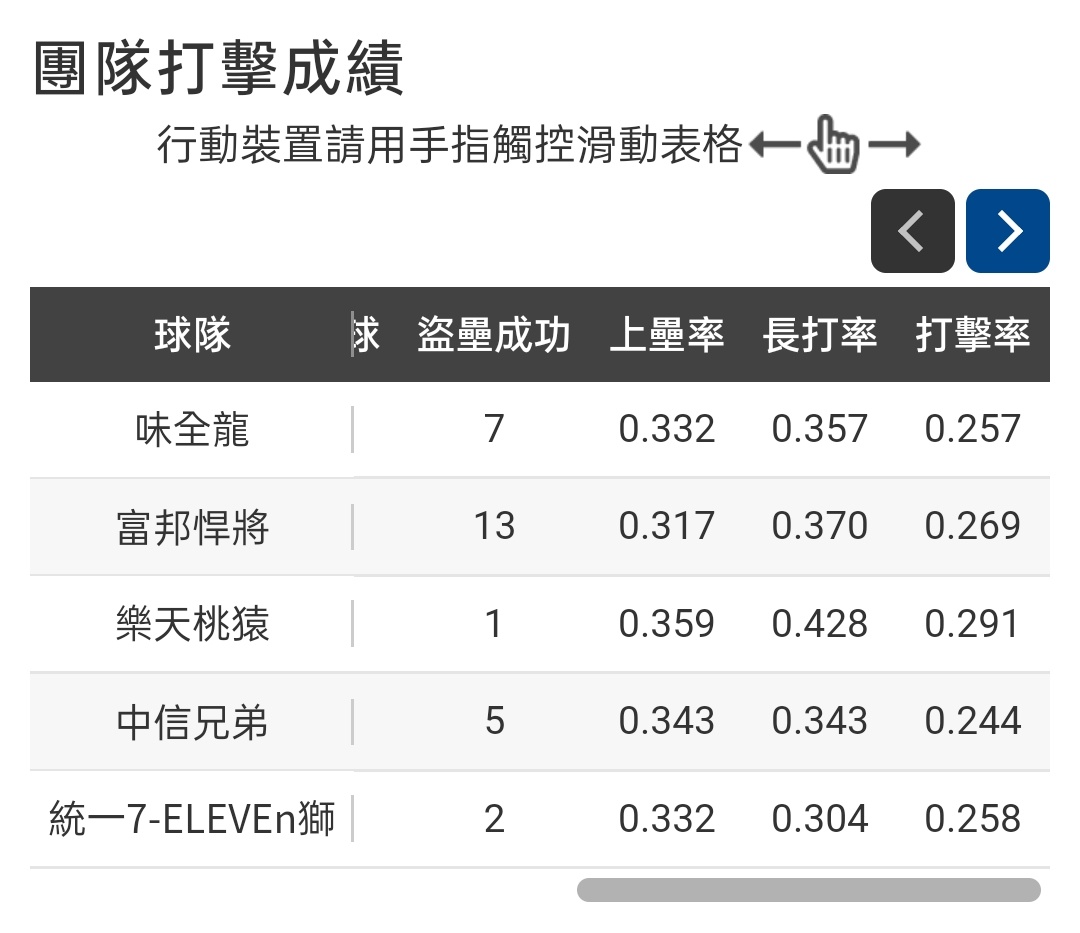This screenshot has height=933, width=1080.
Task: Select 樂天桃猿 slugging value 0.428
Action: [x=820, y=624]
